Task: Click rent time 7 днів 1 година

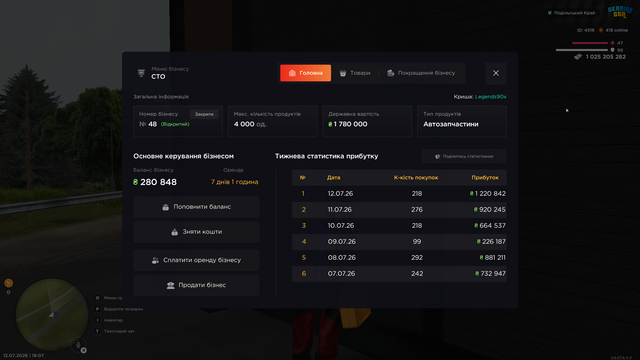Action: [234, 182]
